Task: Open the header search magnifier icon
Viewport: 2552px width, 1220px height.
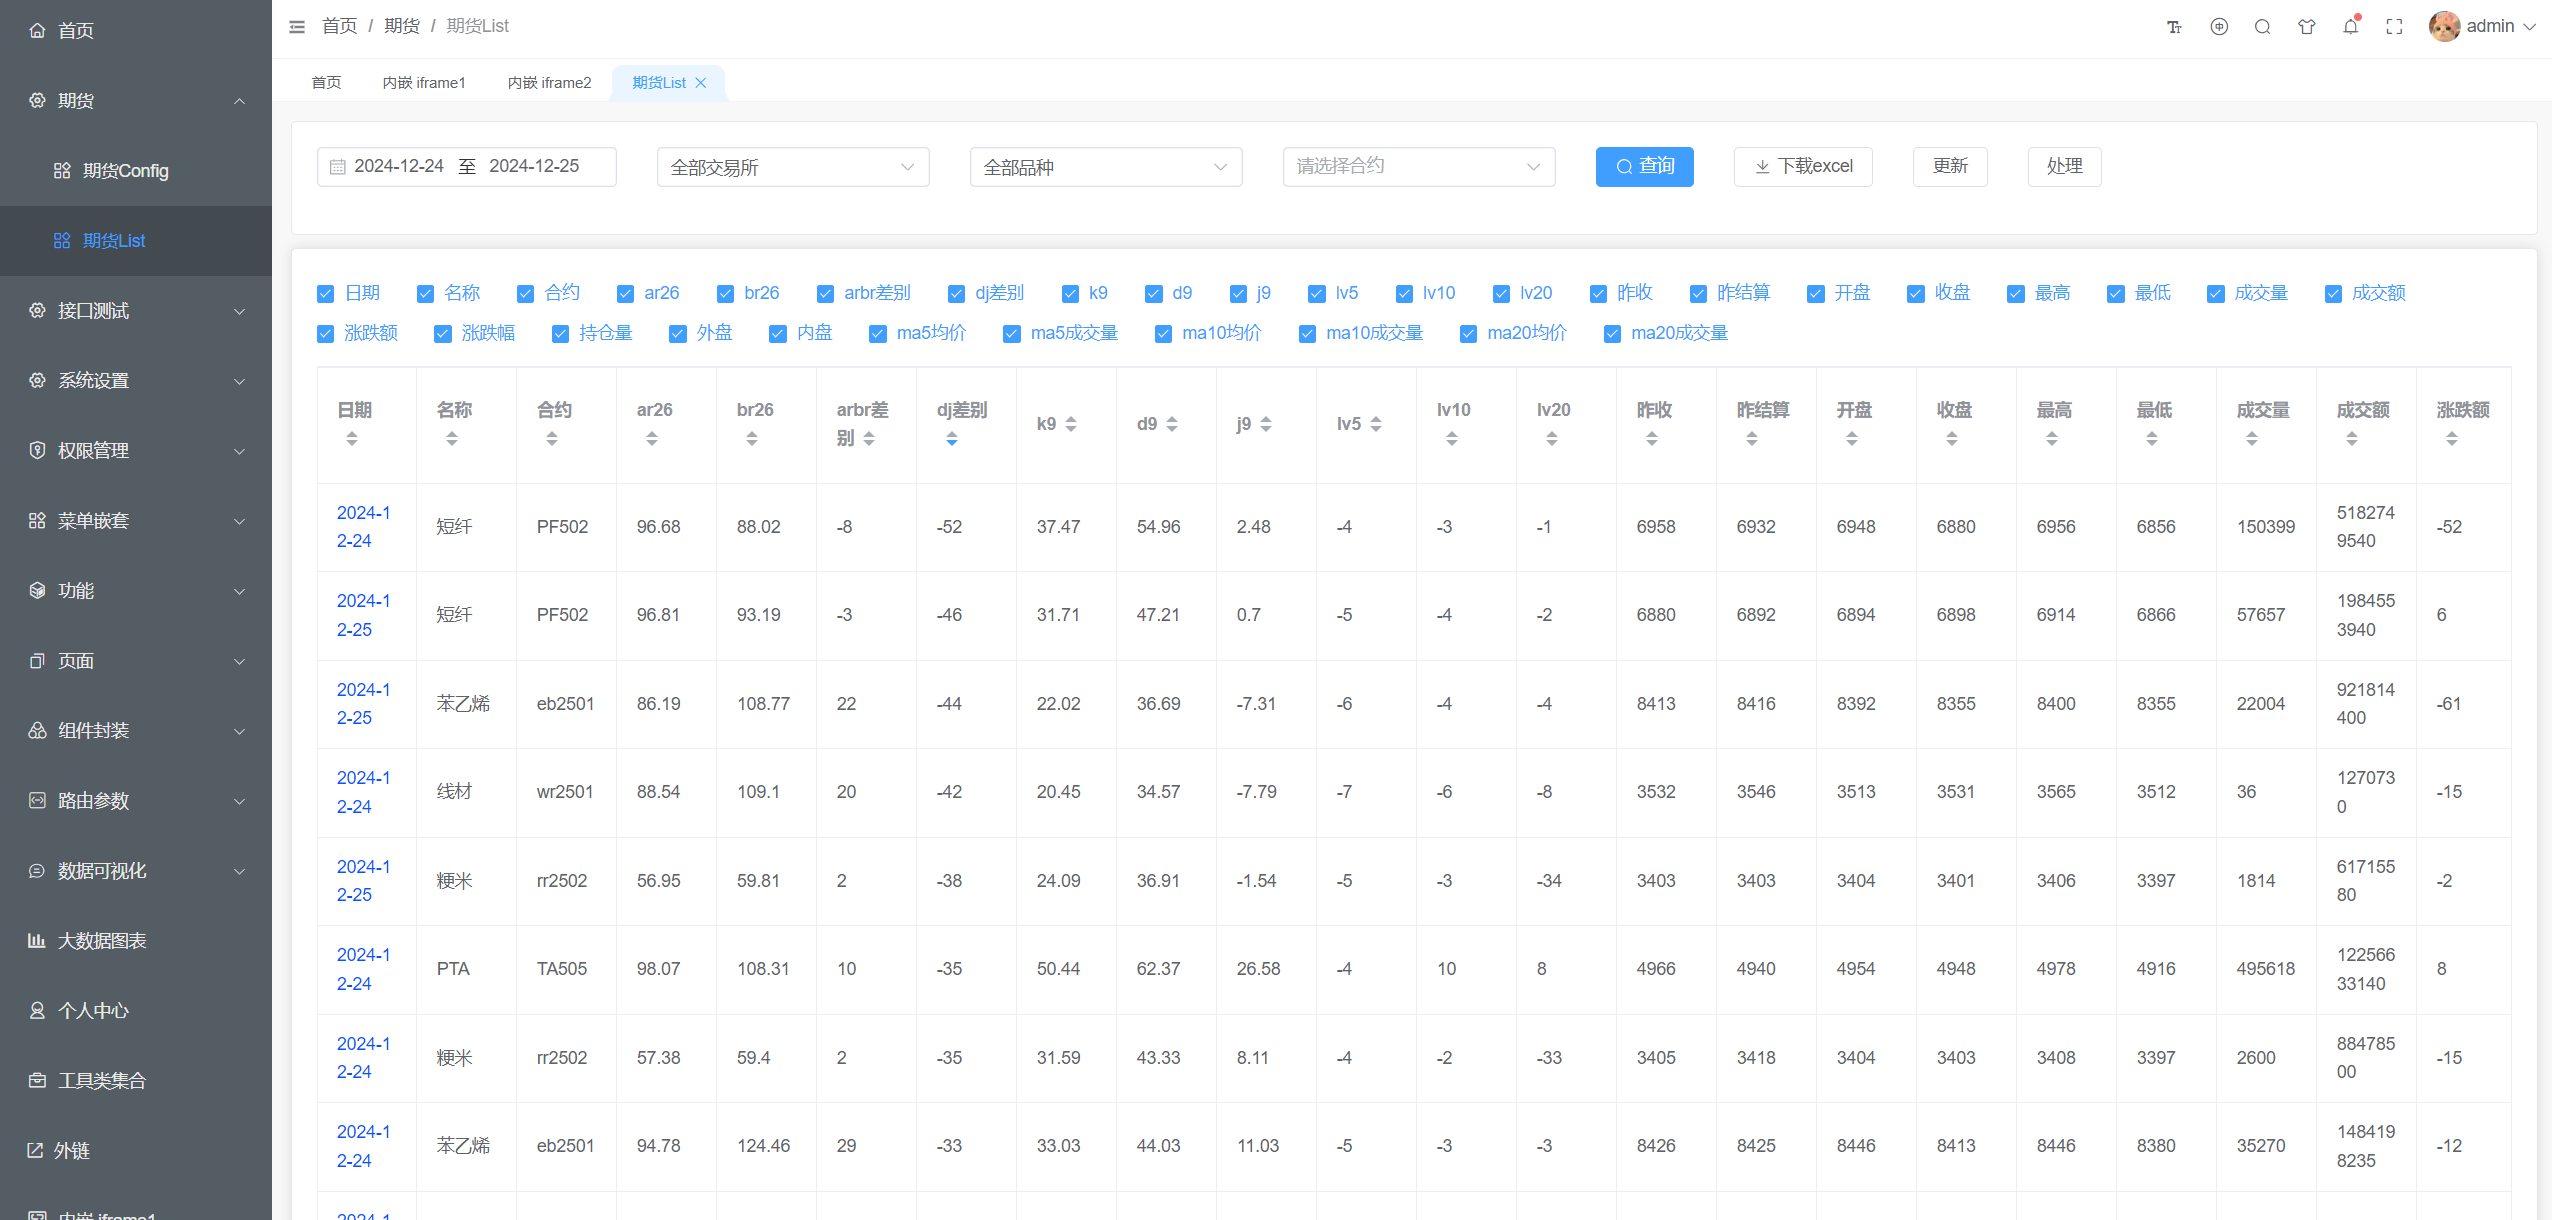Action: (2262, 27)
